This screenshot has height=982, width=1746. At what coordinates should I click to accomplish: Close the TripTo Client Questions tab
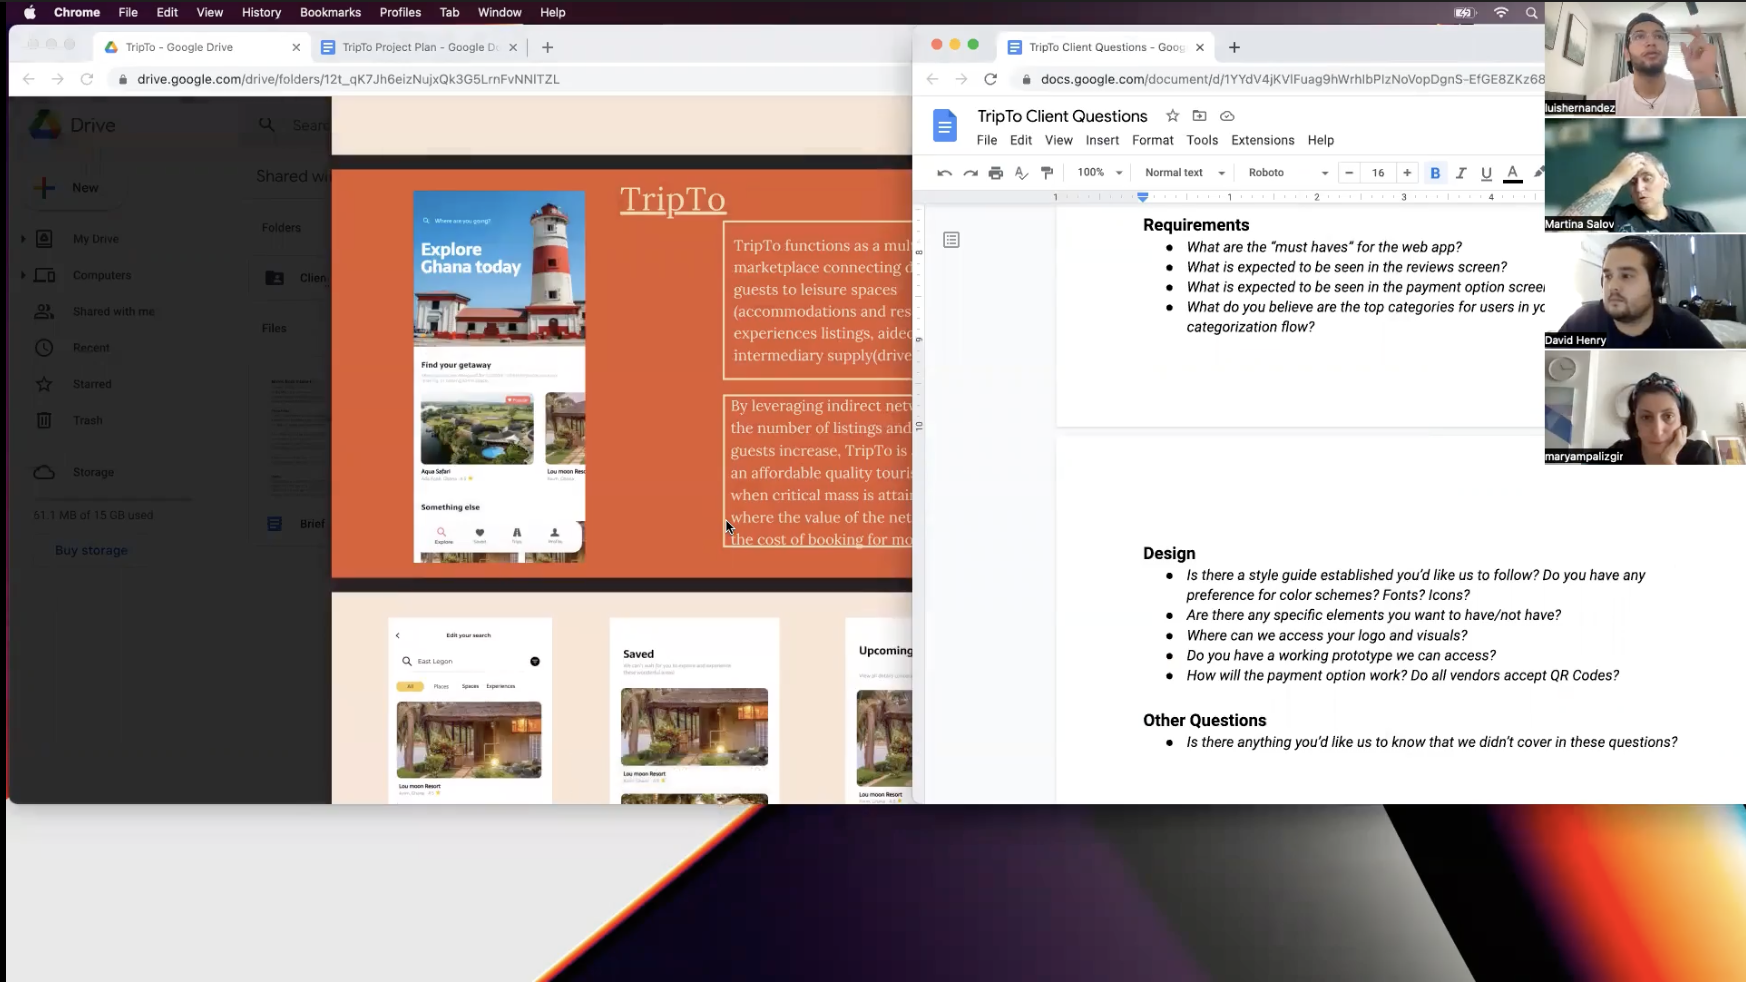(x=1200, y=47)
